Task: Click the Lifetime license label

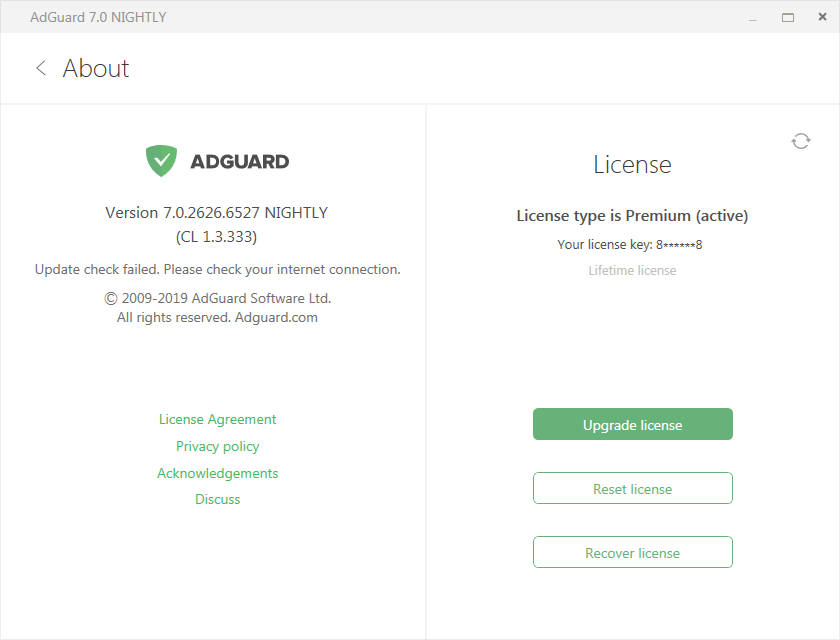Action: click(x=632, y=271)
